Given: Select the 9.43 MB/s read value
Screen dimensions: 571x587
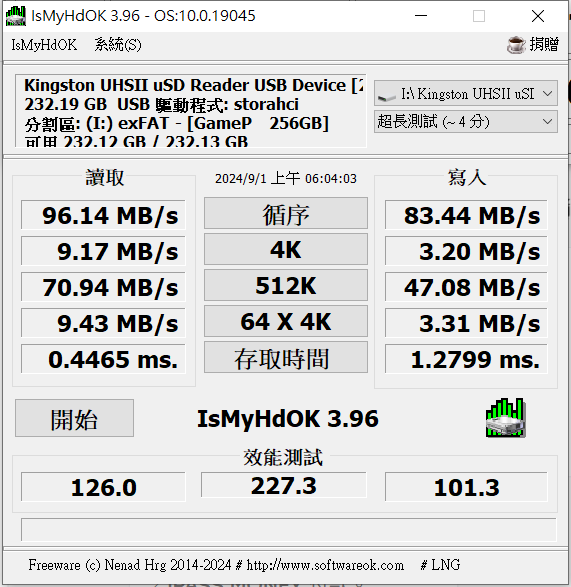Looking at the screenshot, I should [103, 323].
